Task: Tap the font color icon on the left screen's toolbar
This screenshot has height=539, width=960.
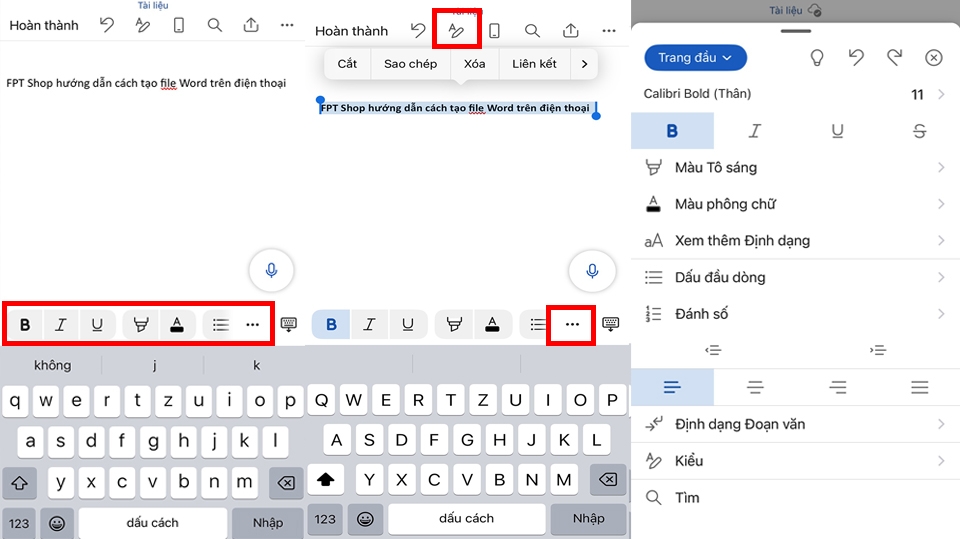Action: coord(177,325)
